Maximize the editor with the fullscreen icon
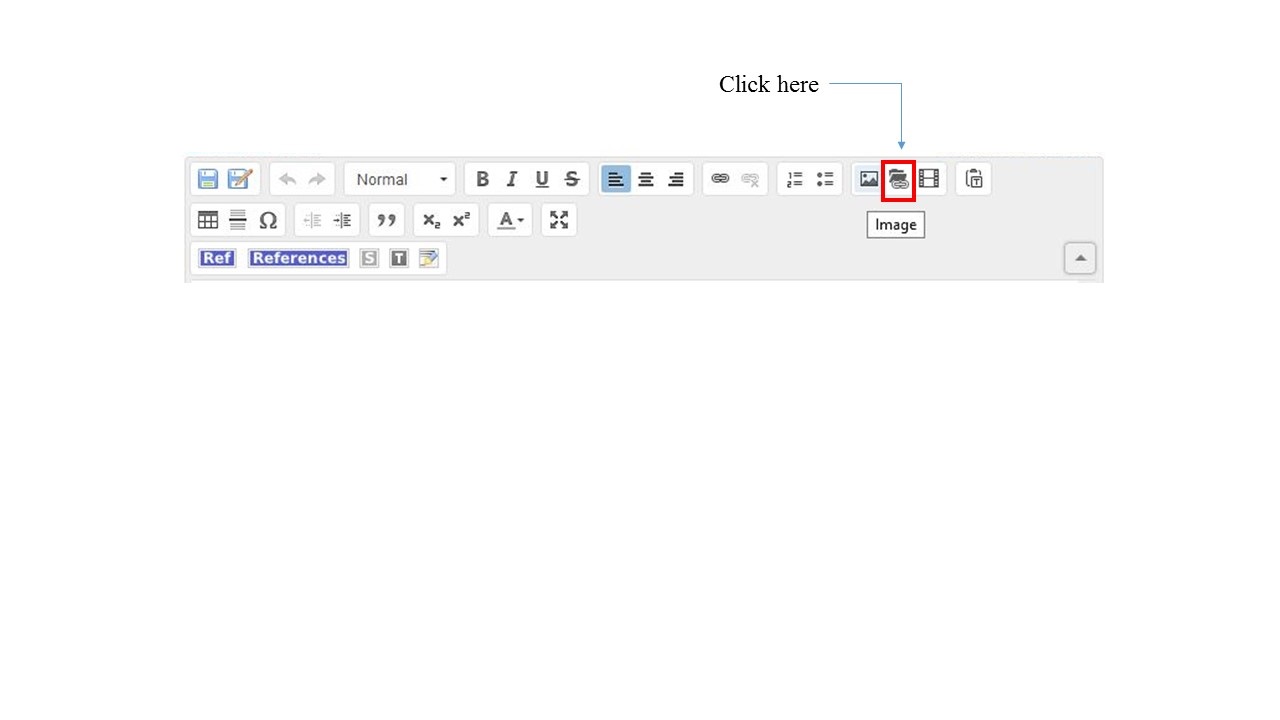The width and height of the screenshot is (1280, 720). click(559, 220)
